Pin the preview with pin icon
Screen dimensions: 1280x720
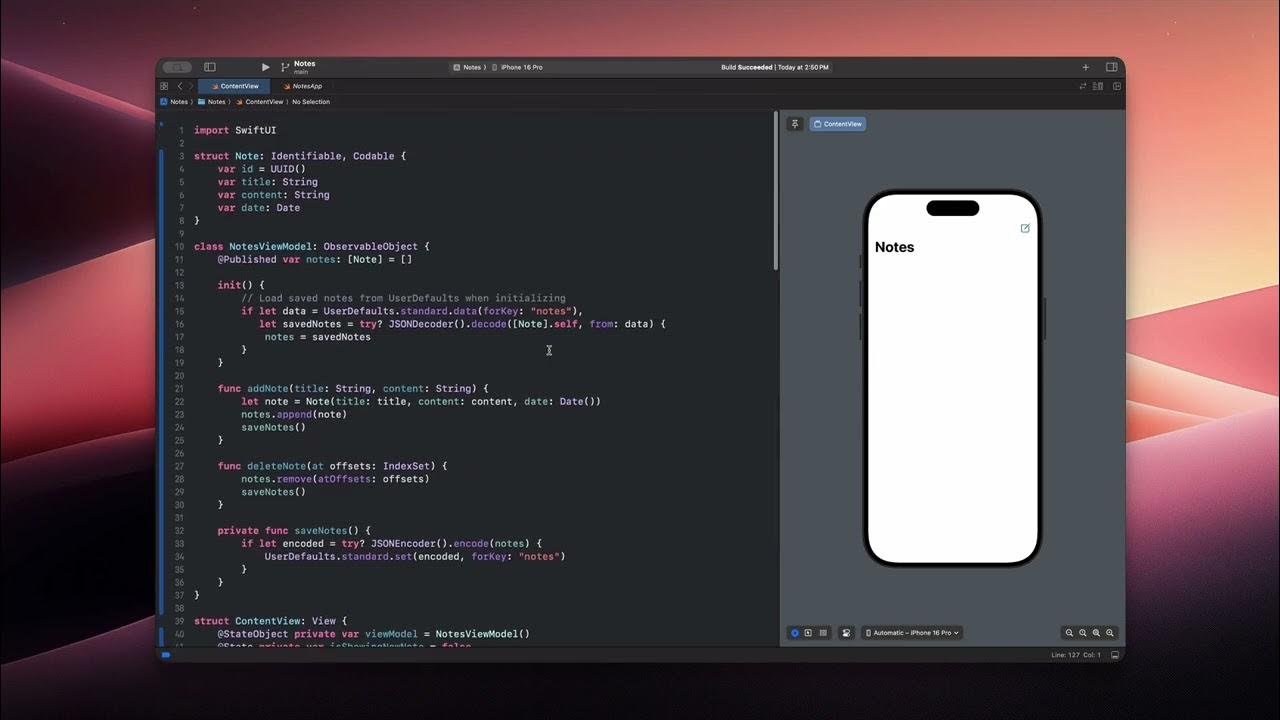[x=795, y=124]
